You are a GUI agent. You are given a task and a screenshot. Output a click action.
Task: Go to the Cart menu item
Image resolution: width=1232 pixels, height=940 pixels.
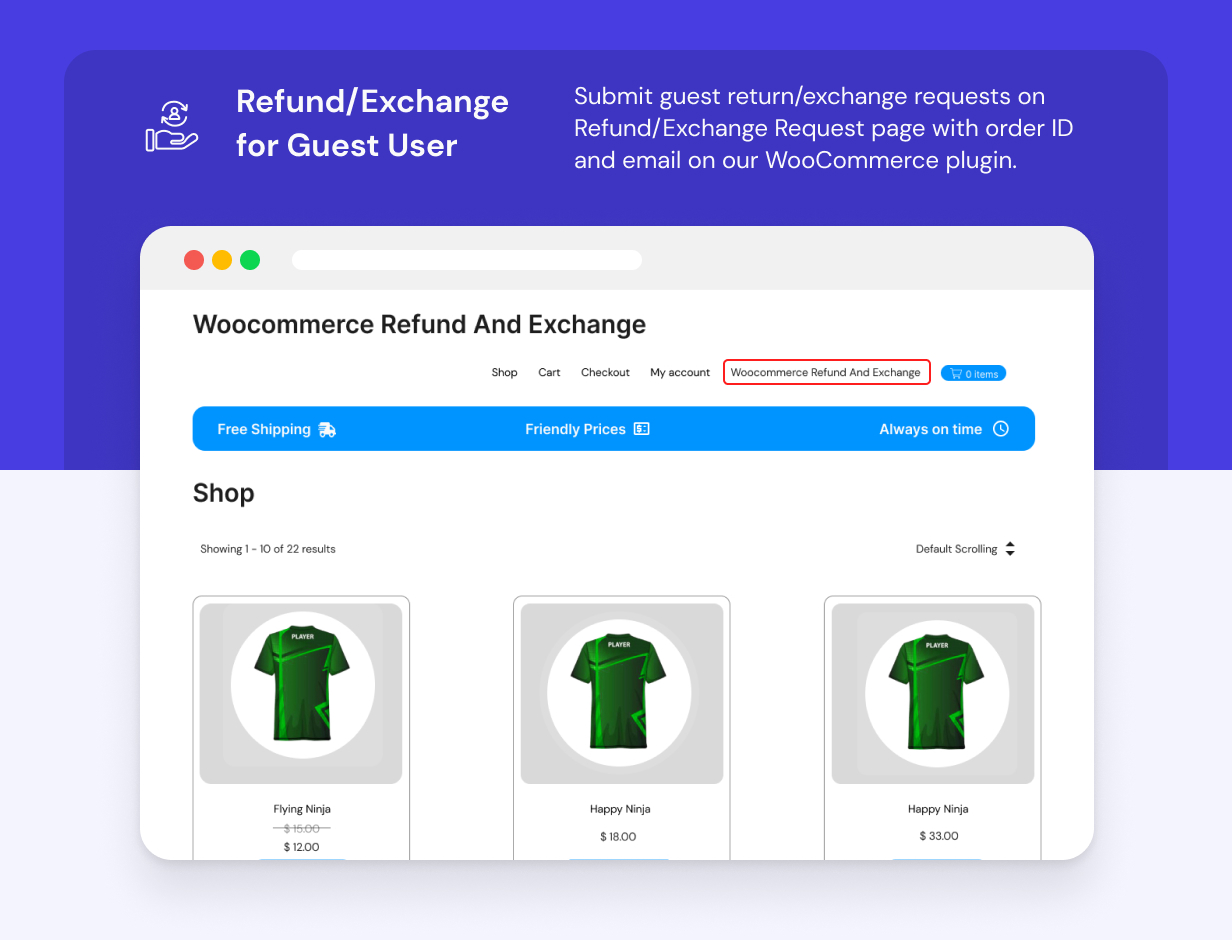(549, 373)
